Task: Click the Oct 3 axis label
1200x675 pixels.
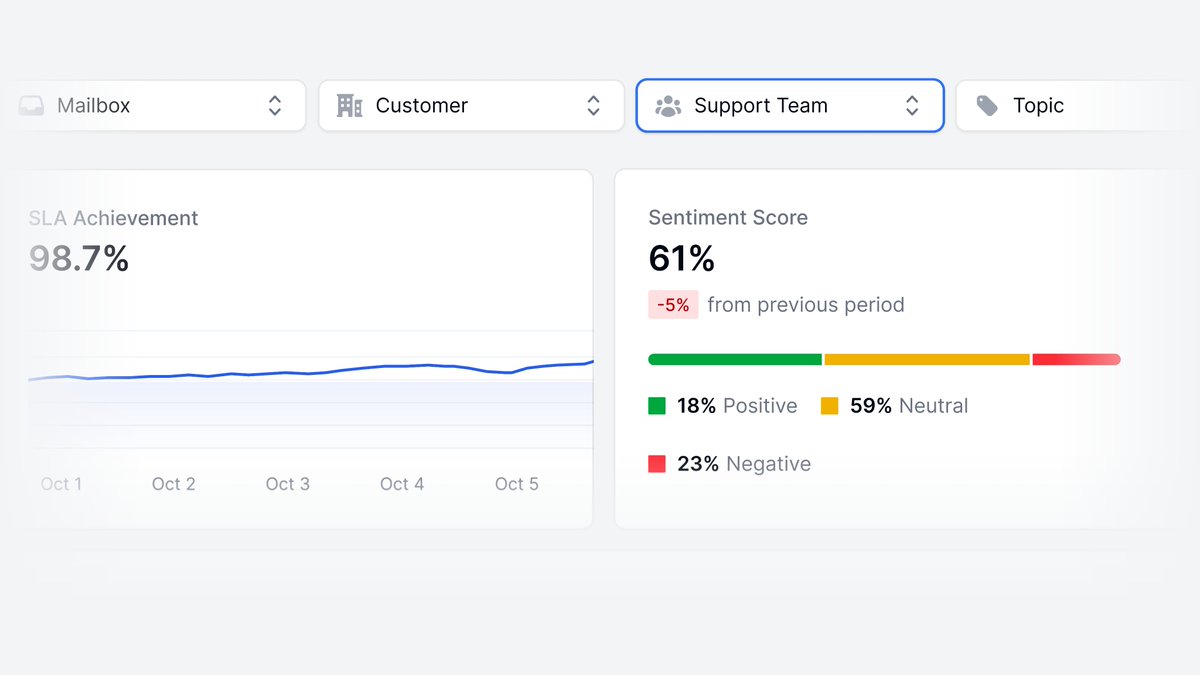Action: tap(288, 484)
